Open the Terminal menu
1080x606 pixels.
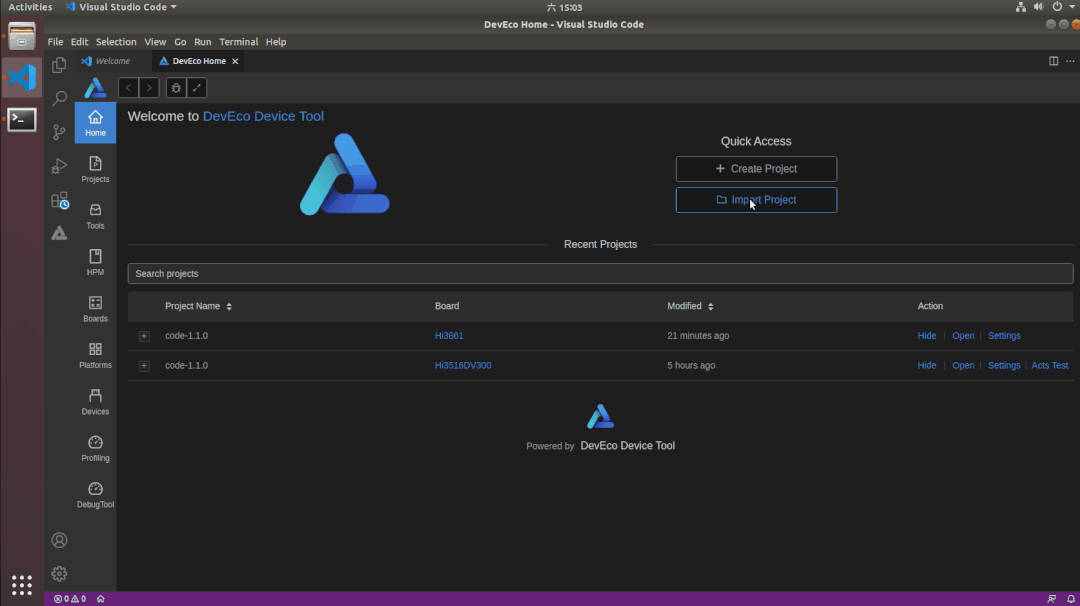pos(238,42)
